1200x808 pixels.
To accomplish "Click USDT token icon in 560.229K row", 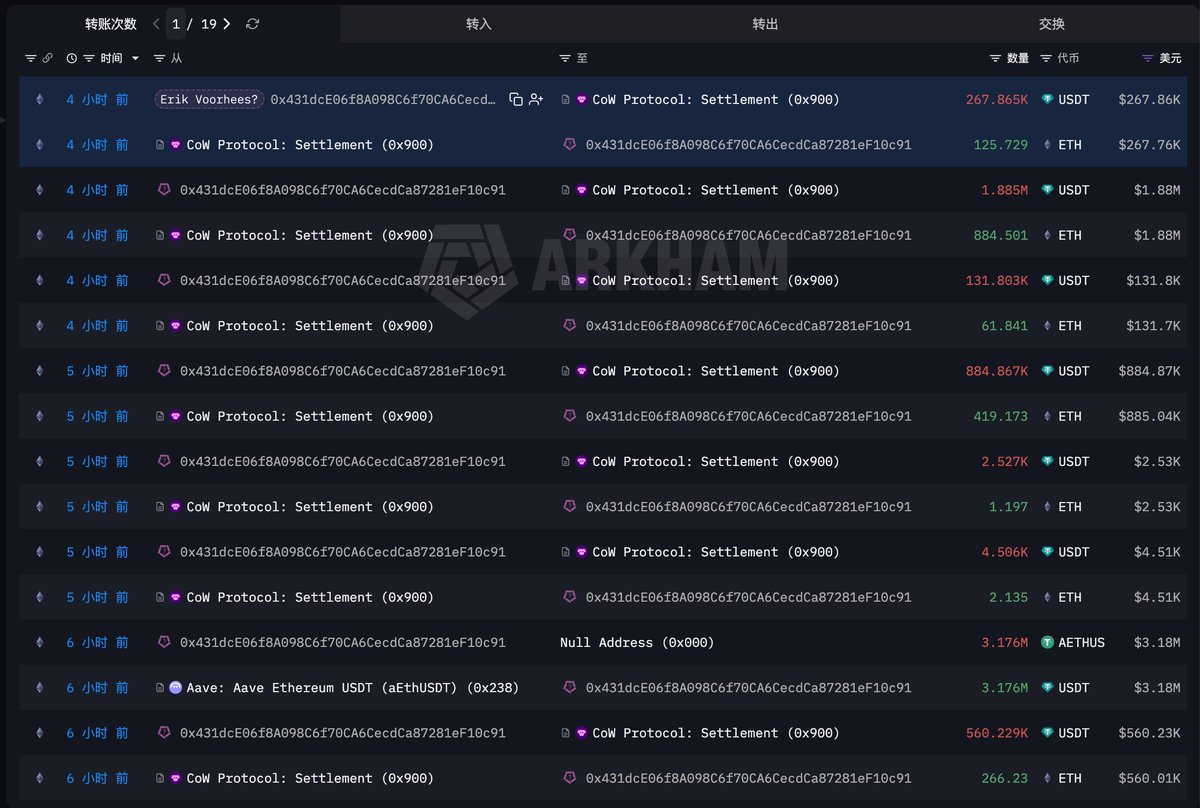I will [1047, 733].
